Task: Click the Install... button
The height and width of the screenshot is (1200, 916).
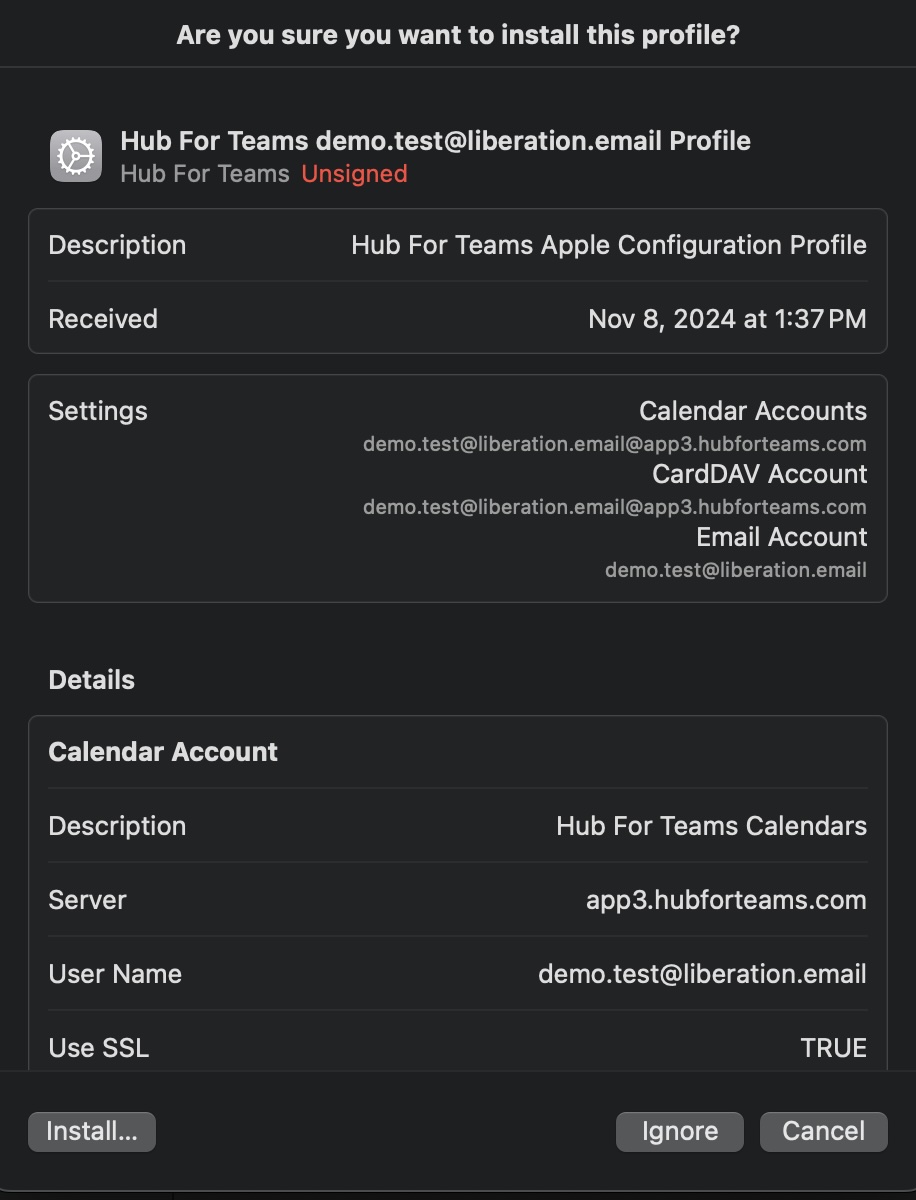Action: click(92, 1131)
